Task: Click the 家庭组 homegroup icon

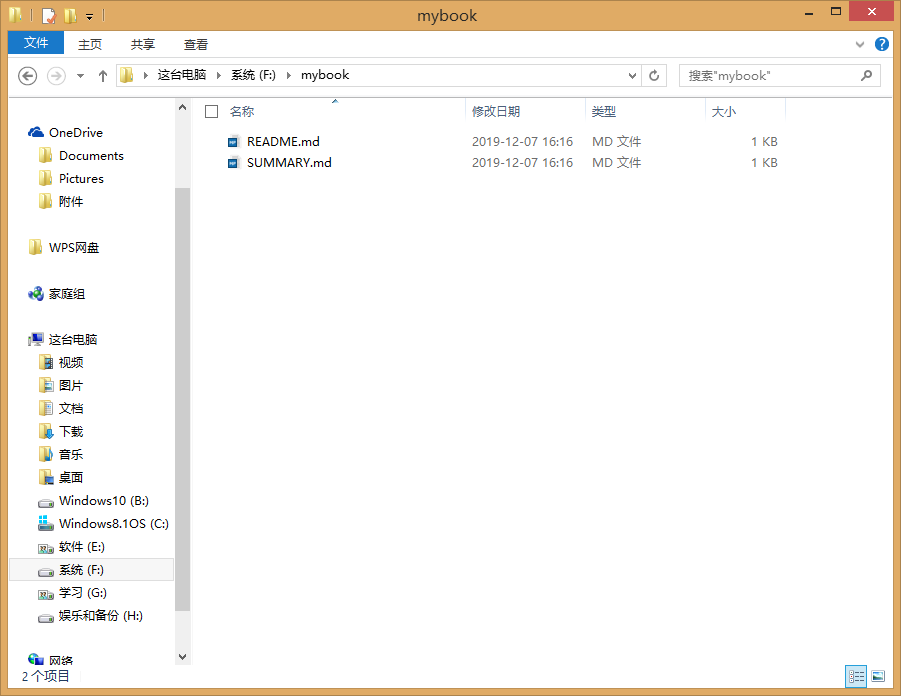Action: point(36,294)
